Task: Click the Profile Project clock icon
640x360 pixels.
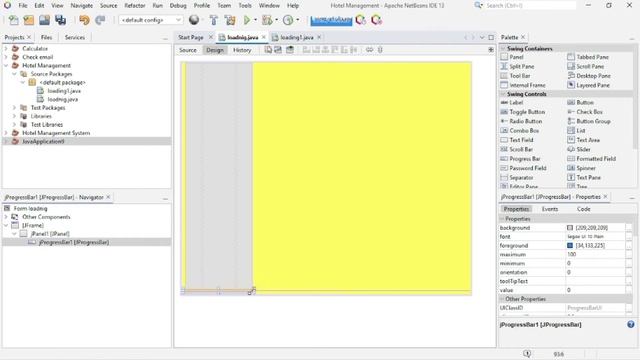Action: (x=288, y=20)
